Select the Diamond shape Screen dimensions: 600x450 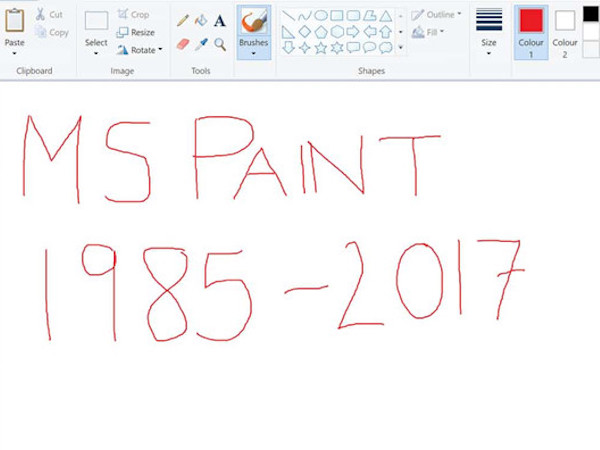point(305,31)
